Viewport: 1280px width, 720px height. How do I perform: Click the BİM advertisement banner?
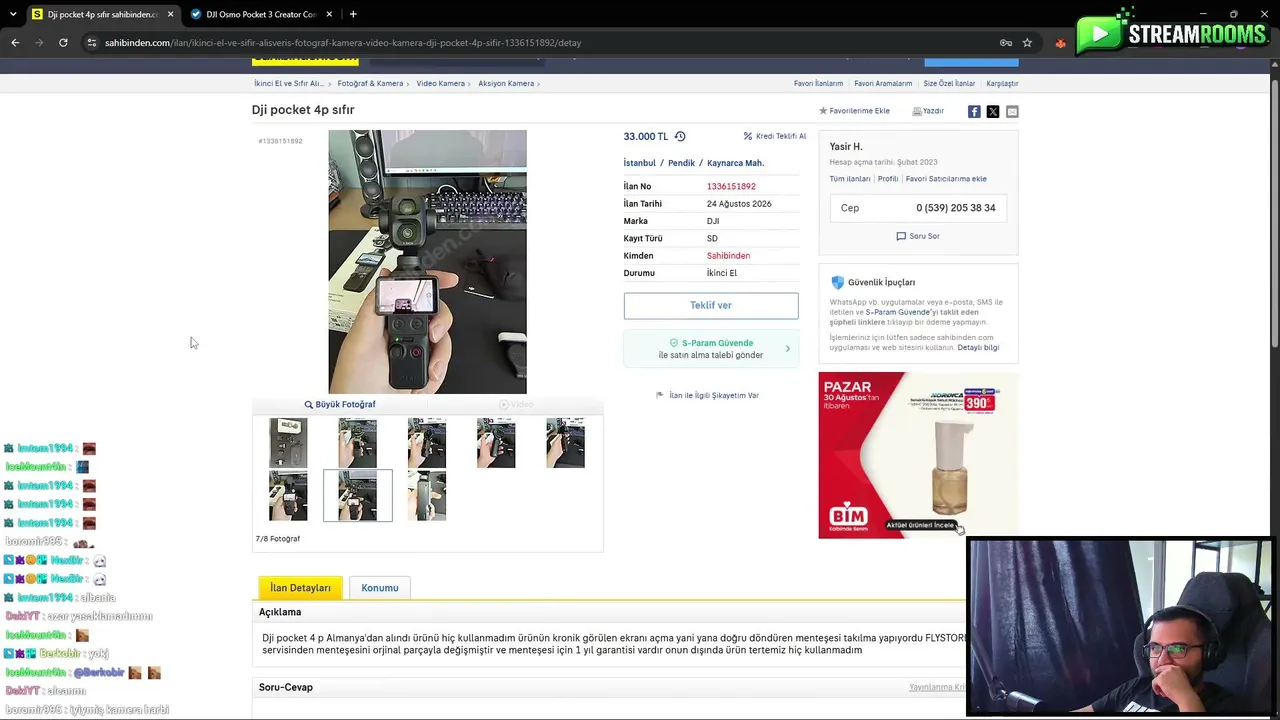(x=918, y=455)
